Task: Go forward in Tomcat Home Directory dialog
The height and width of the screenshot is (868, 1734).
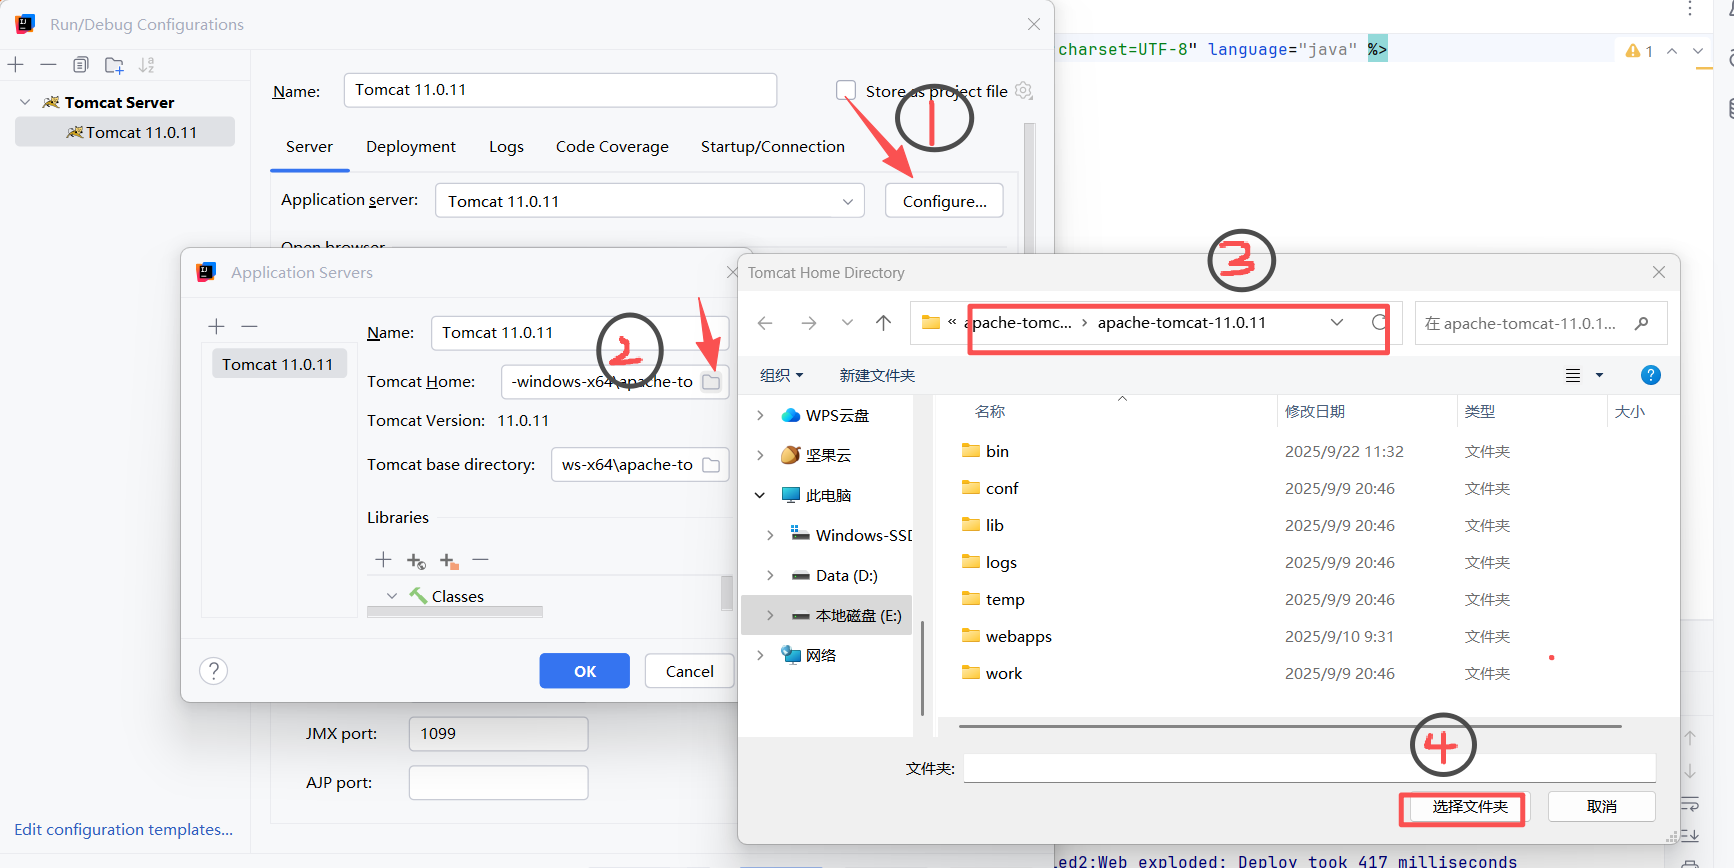Action: (809, 323)
